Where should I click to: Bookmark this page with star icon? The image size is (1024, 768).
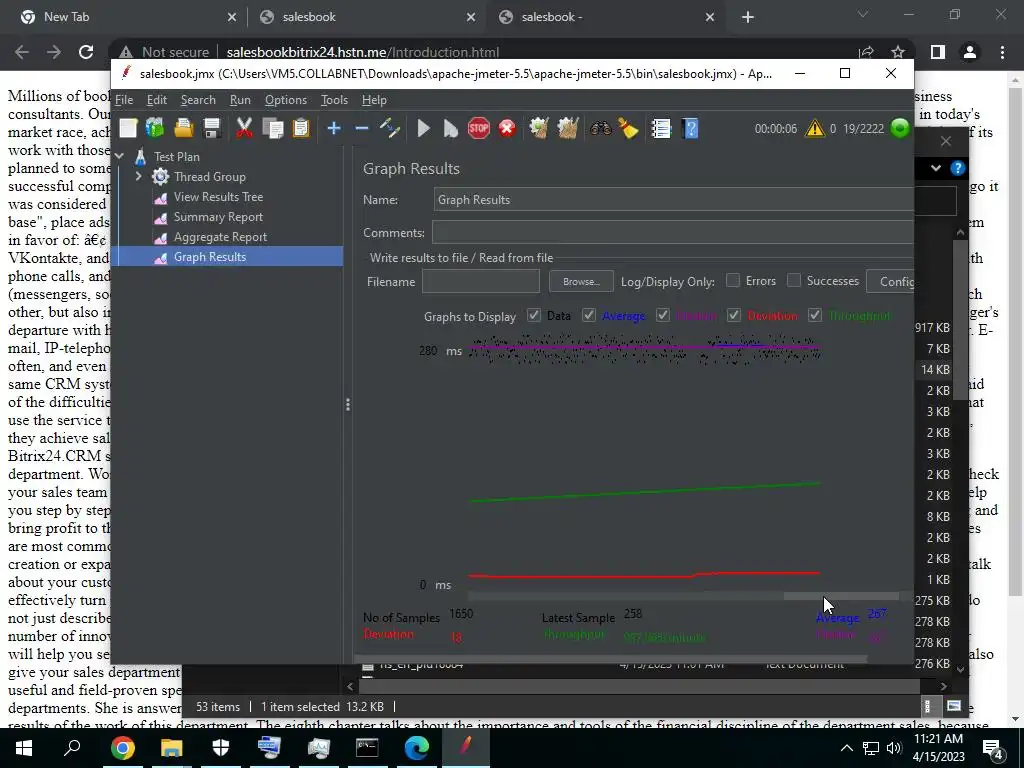[x=898, y=52]
